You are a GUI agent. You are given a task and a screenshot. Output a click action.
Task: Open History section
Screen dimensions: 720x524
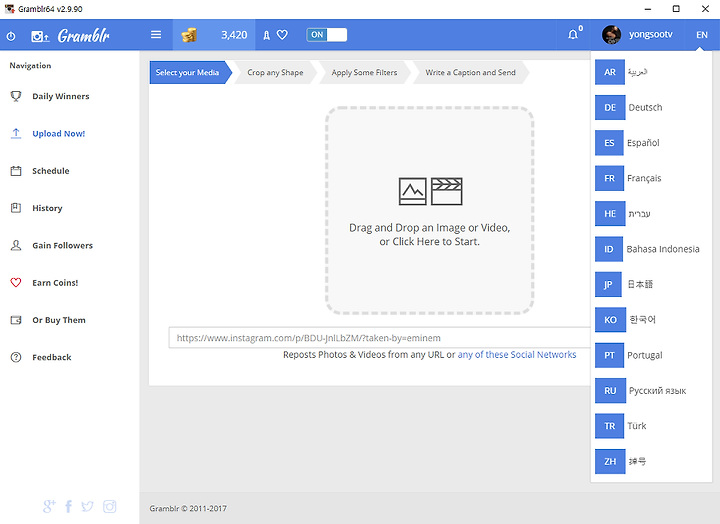pos(47,208)
